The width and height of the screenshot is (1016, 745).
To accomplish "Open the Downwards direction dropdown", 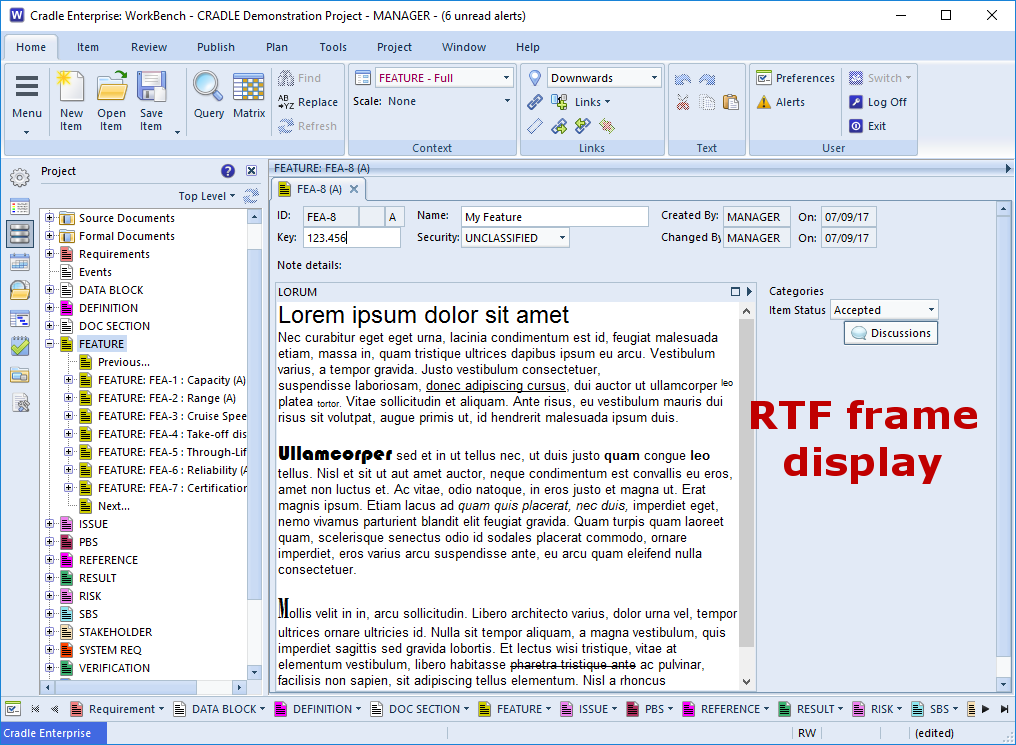I will tap(654, 78).
